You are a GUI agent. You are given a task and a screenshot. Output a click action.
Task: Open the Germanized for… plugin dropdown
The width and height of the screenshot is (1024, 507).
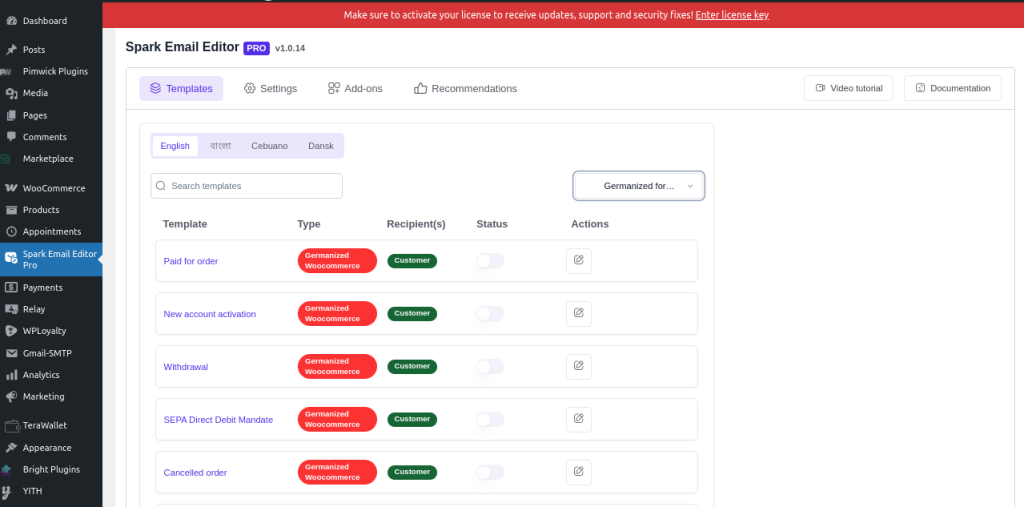[x=639, y=186]
